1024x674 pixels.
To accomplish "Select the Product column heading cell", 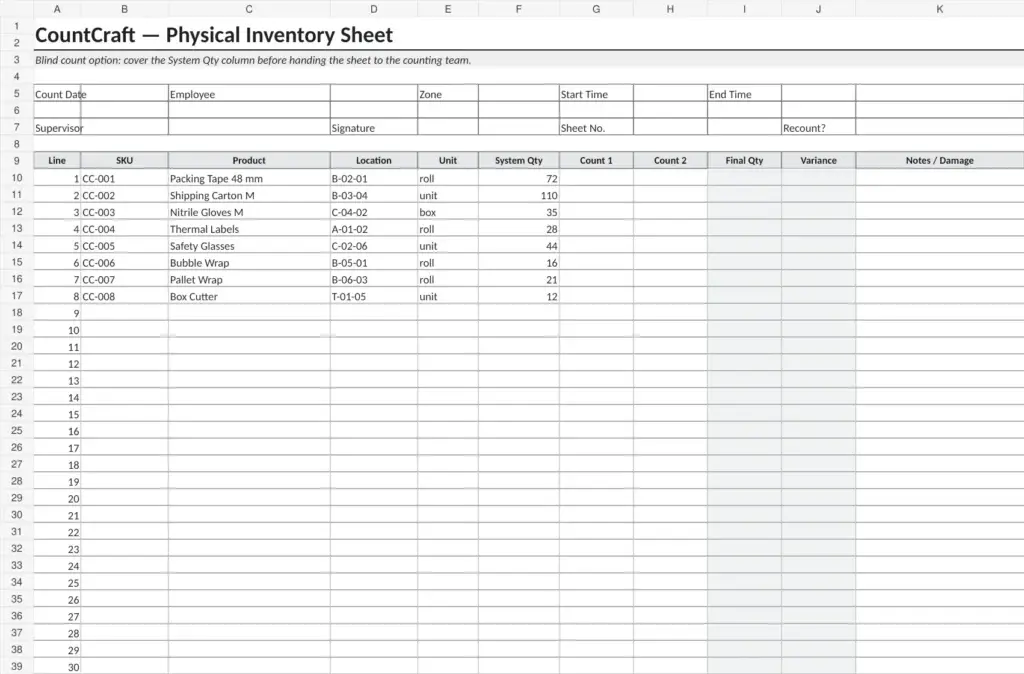I will tap(249, 160).
